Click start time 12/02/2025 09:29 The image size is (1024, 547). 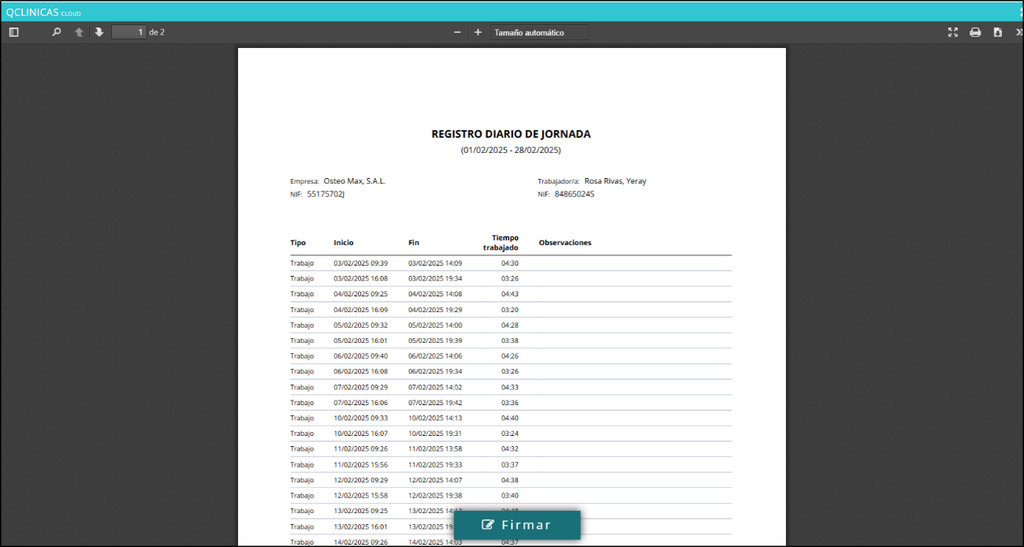360,480
